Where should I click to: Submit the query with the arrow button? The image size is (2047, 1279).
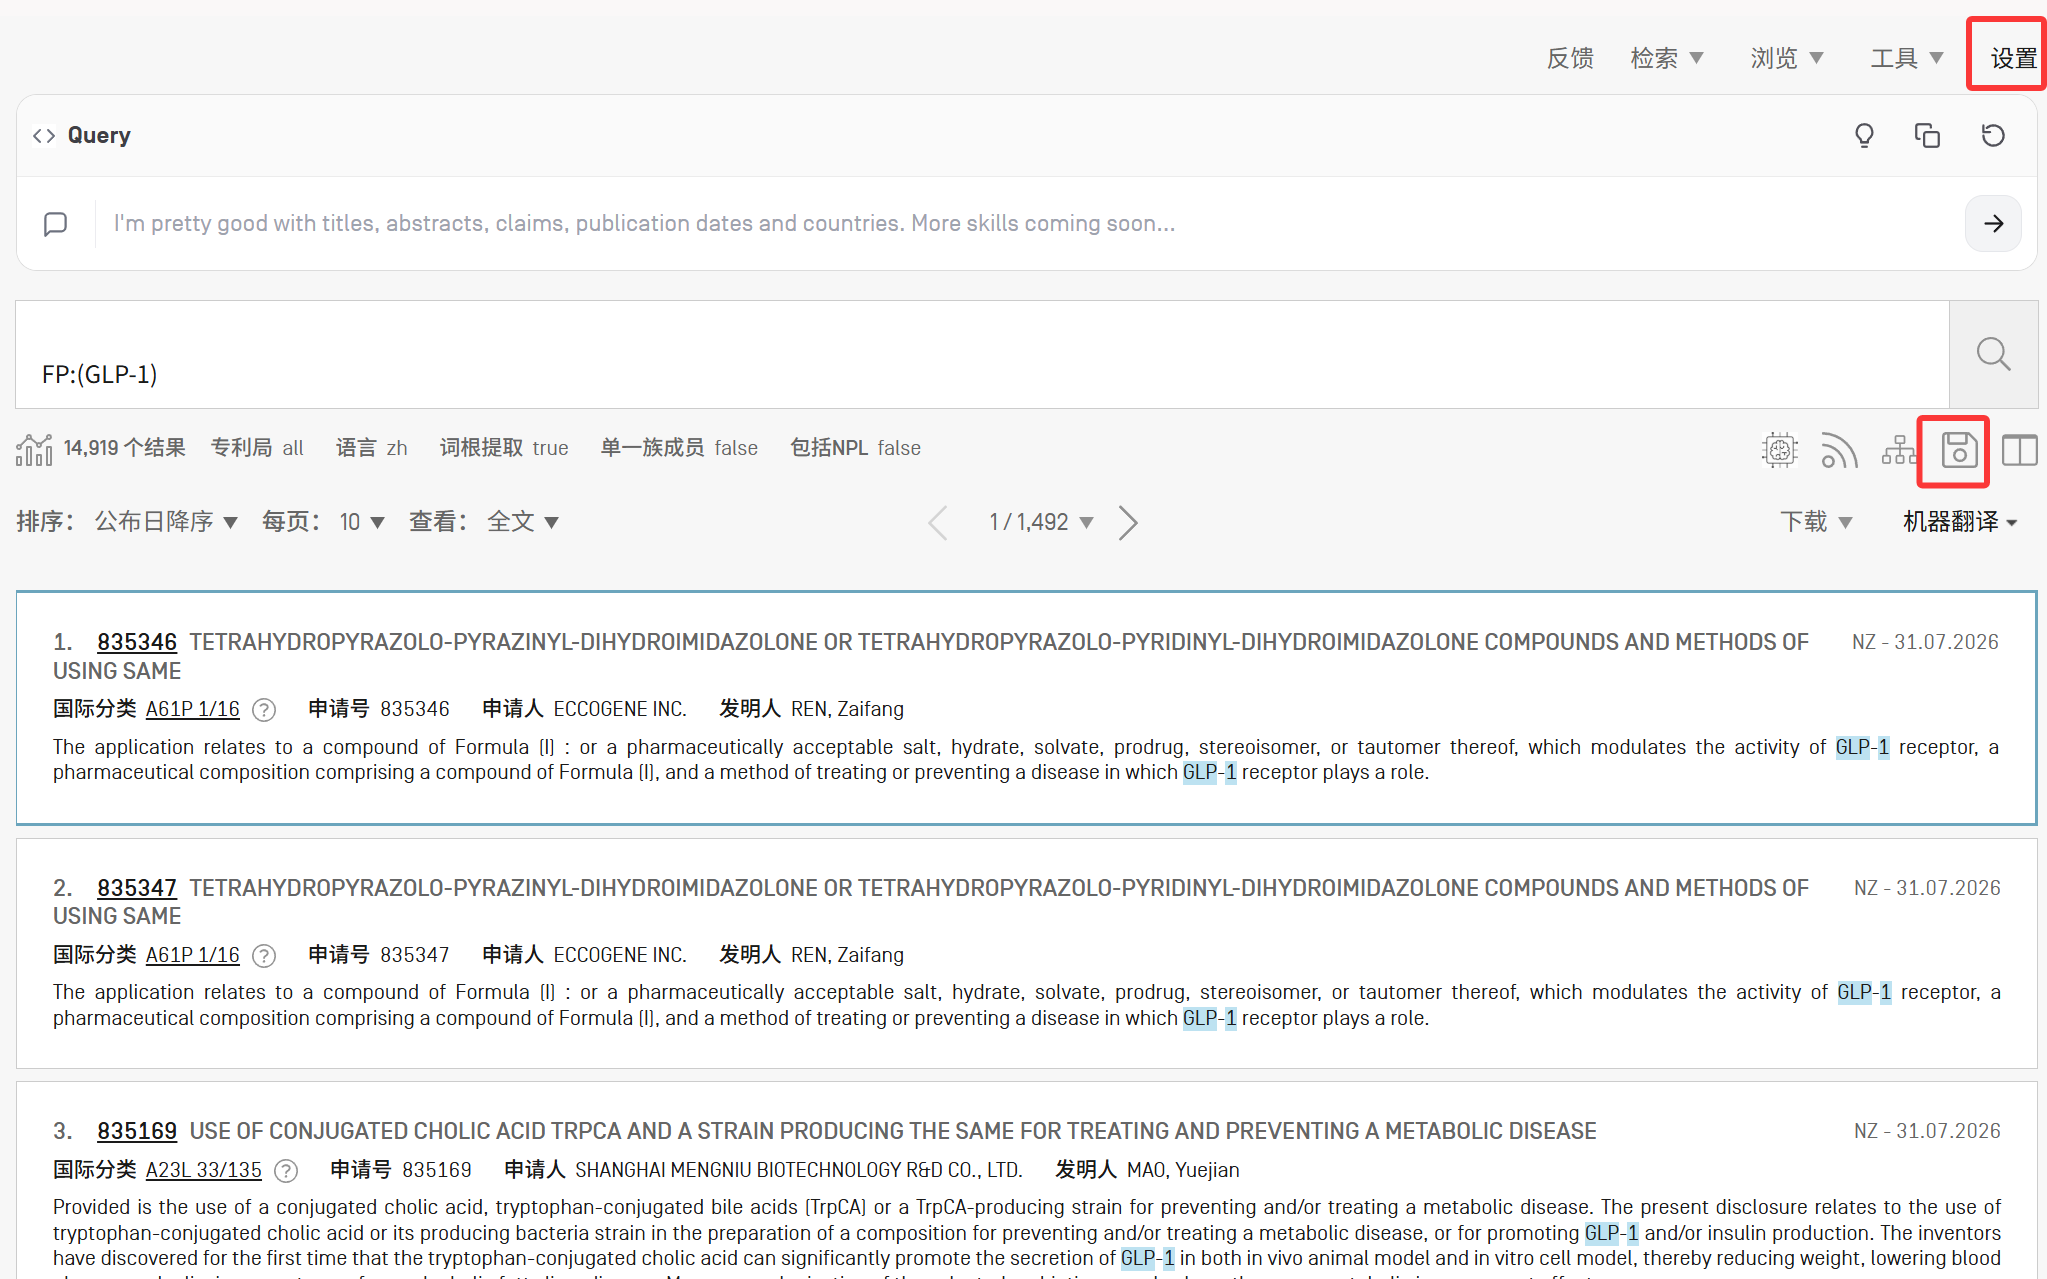pos(1993,224)
